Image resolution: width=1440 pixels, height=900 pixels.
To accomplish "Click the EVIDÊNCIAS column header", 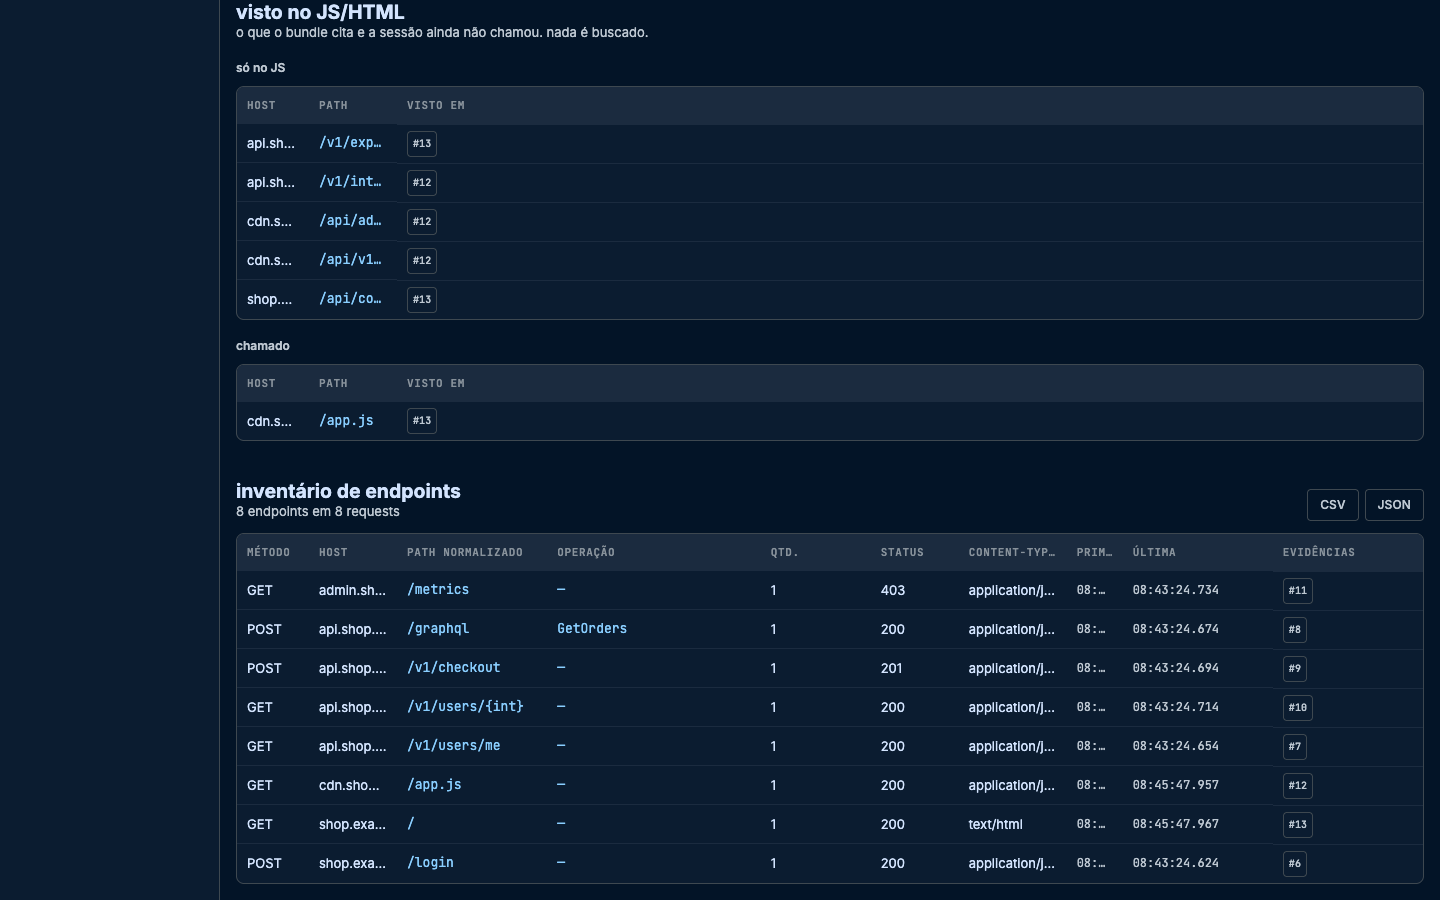I will click(1319, 553).
